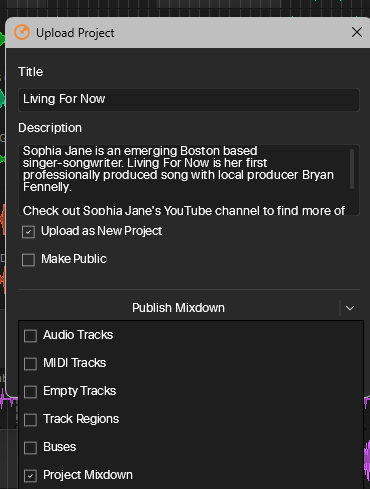Close the Upload Project dialog
This screenshot has height=489, width=370.
point(357,32)
